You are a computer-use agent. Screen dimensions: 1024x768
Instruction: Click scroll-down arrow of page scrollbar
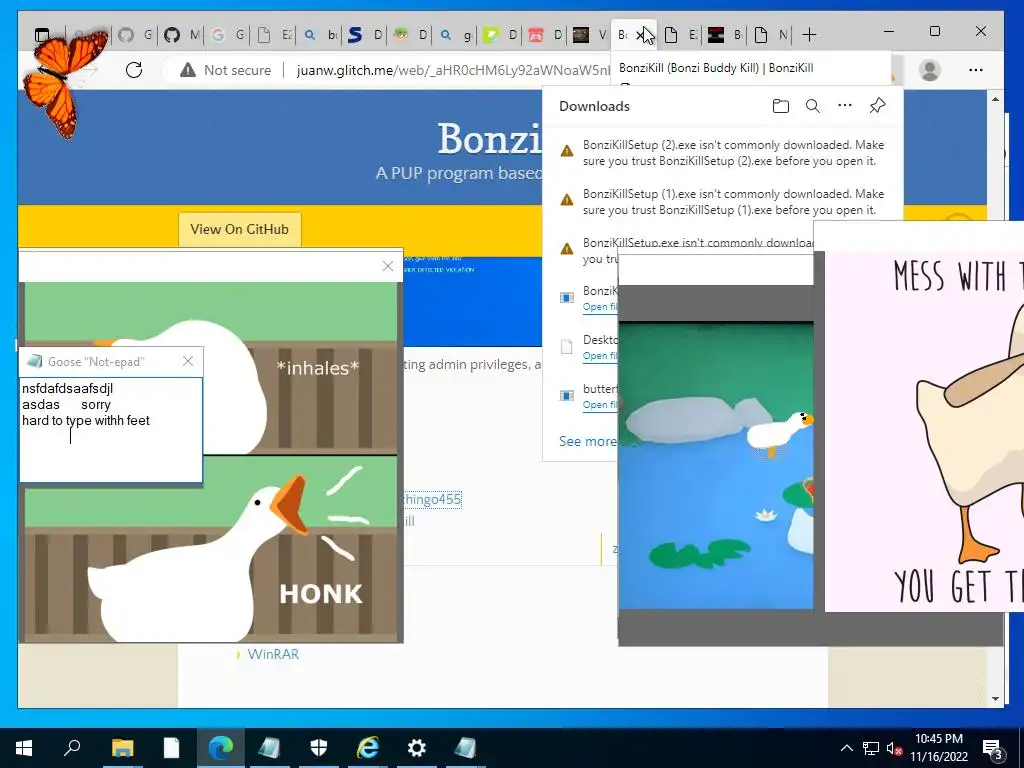point(995,699)
